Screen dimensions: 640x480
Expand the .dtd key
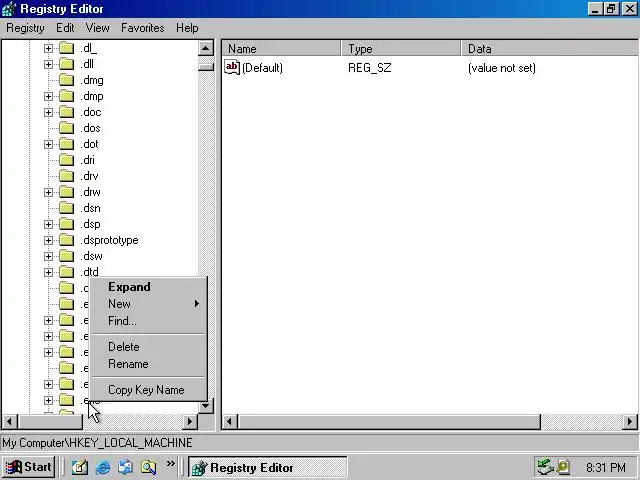[48, 272]
